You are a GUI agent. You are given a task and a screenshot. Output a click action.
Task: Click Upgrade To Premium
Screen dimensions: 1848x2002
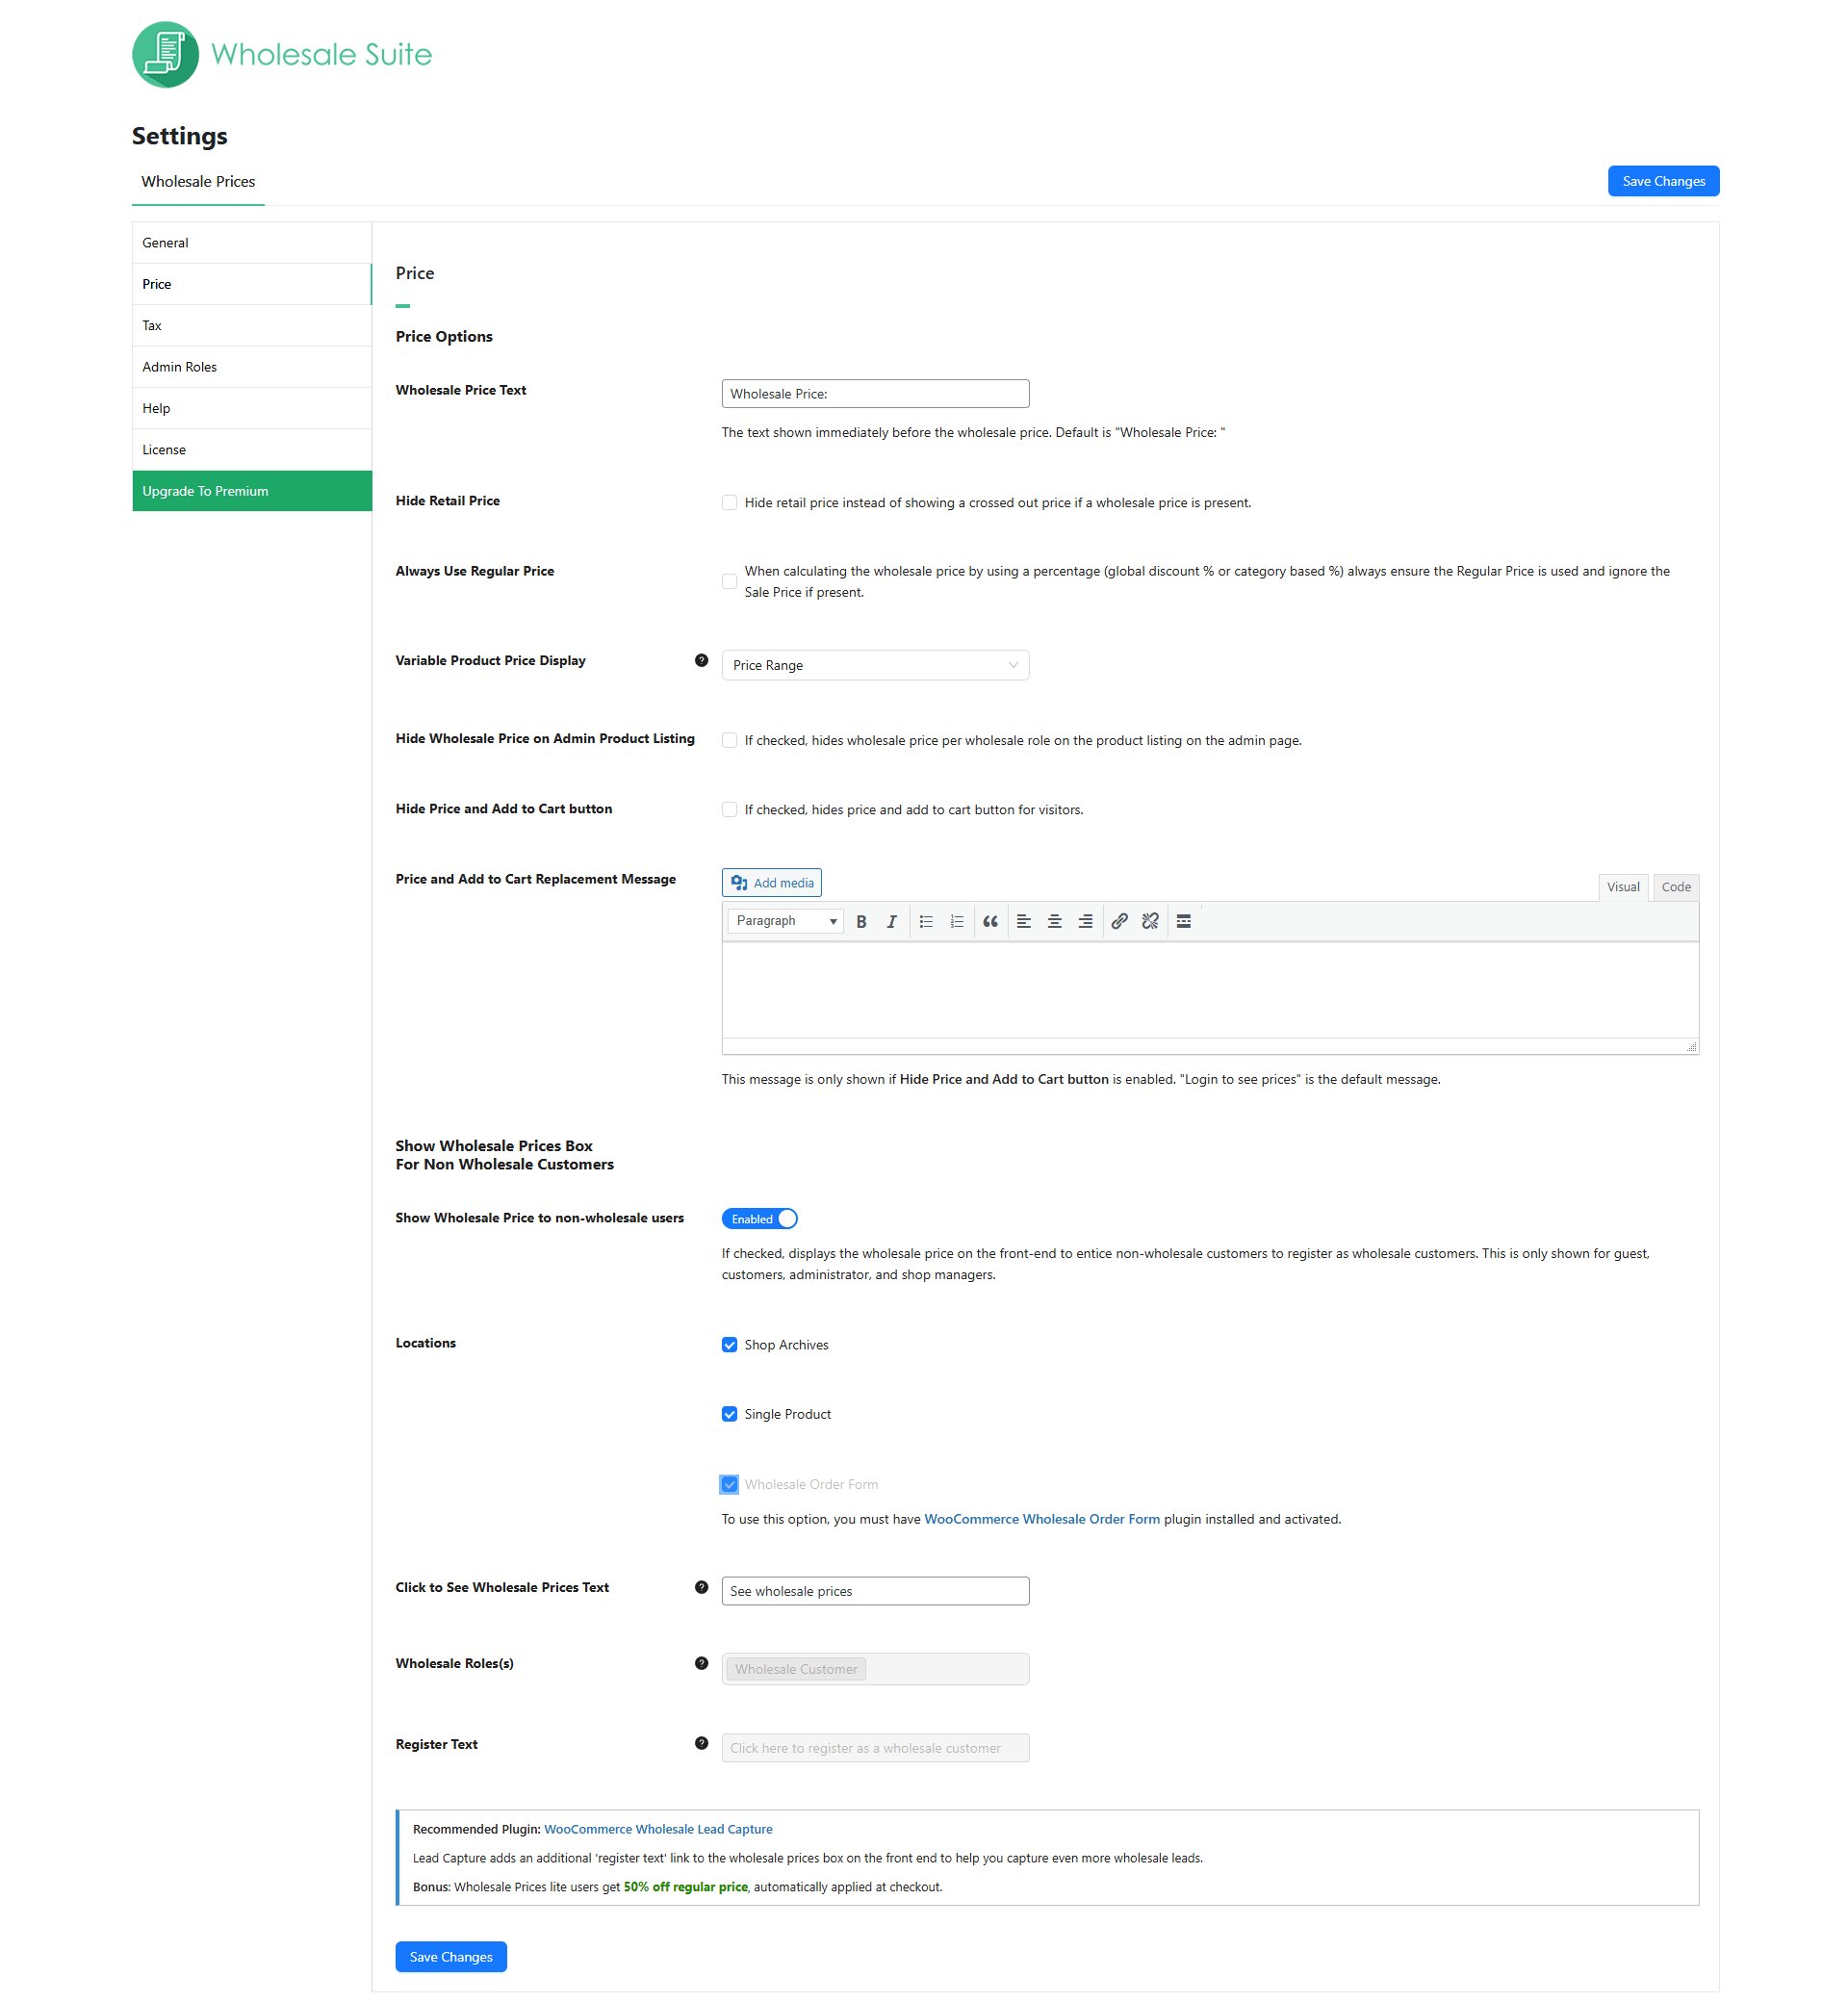click(x=251, y=491)
